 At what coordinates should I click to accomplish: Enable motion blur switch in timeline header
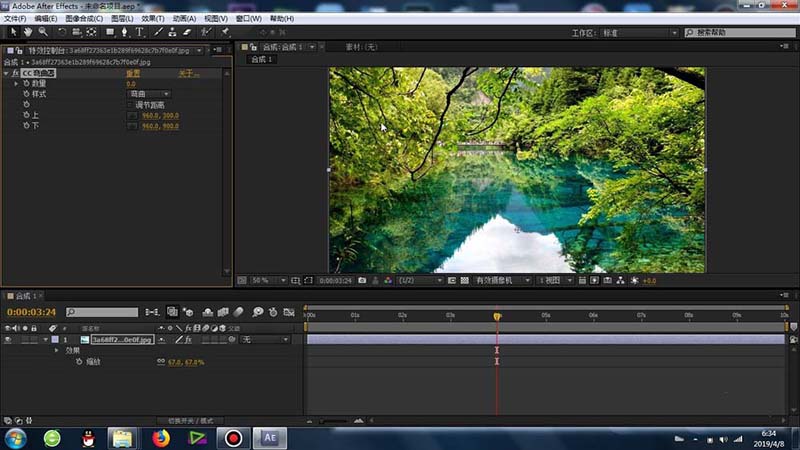[x=238, y=312]
